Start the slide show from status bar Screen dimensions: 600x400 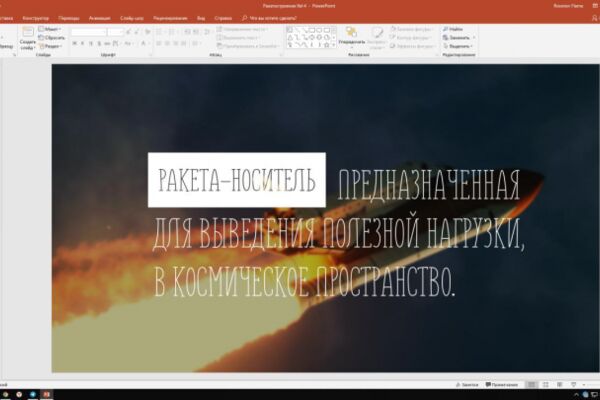(573, 384)
